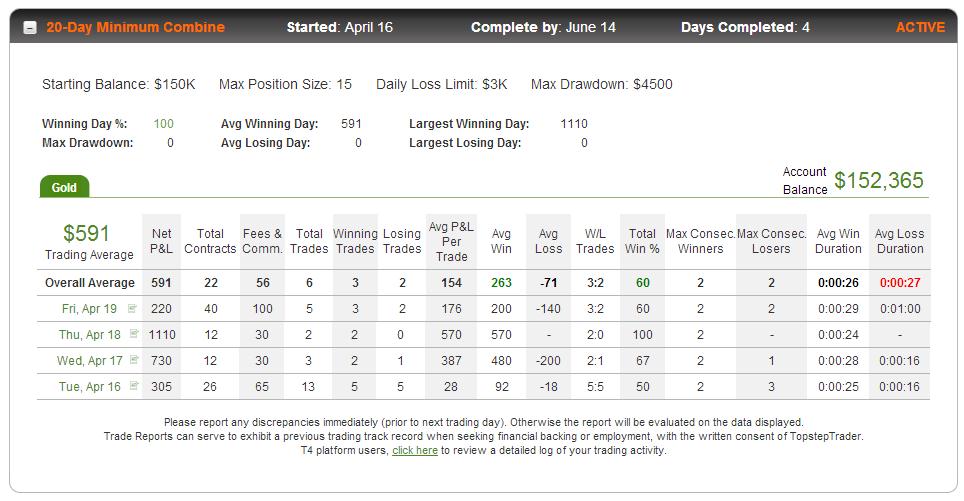
Task: Open the Fri, Apr 19 daily report
Action: [89, 309]
